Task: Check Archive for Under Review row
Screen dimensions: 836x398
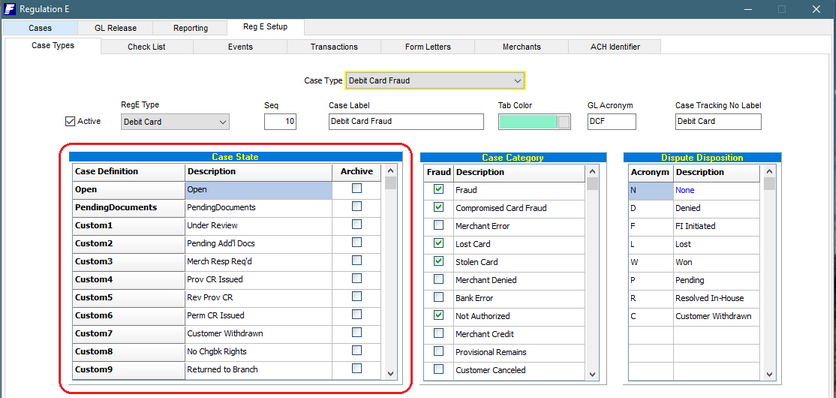Action: pos(357,224)
